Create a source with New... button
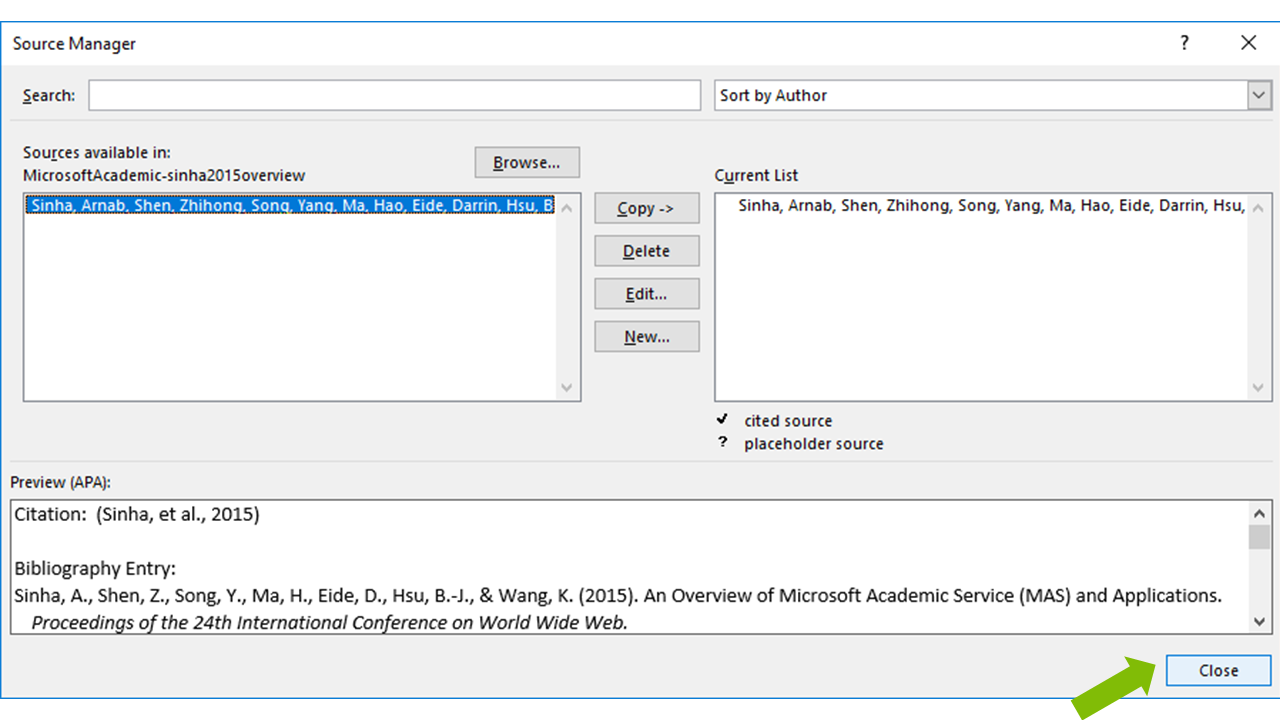The width and height of the screenshot is (1280, 720). pyautogui.click(x=646, y=337)
